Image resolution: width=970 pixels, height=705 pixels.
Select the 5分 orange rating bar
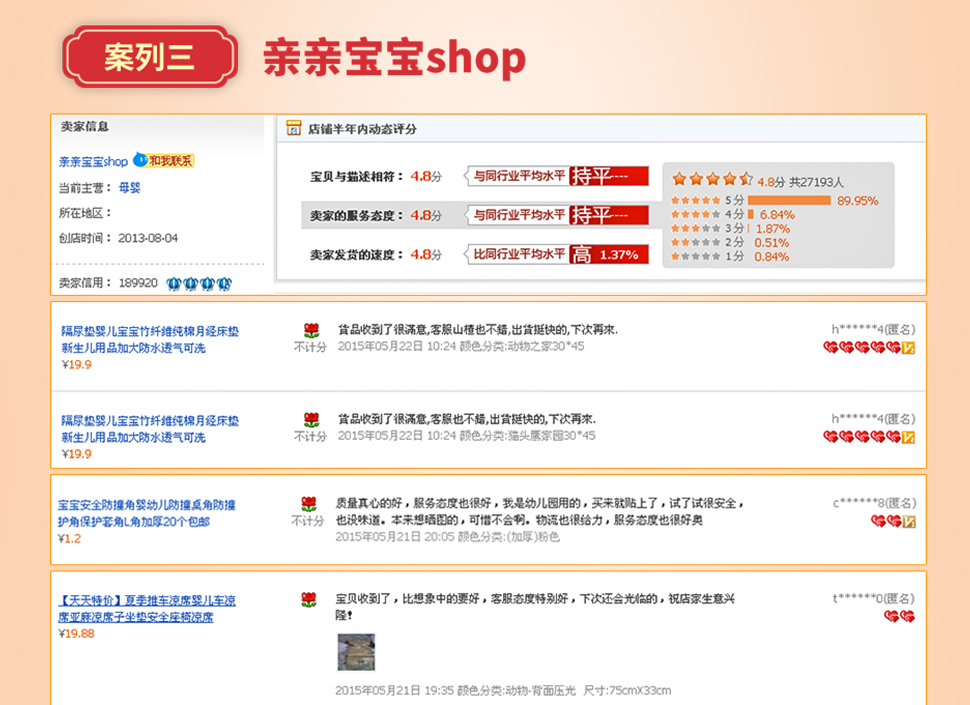pyautogui.click(x=789, y=200)
